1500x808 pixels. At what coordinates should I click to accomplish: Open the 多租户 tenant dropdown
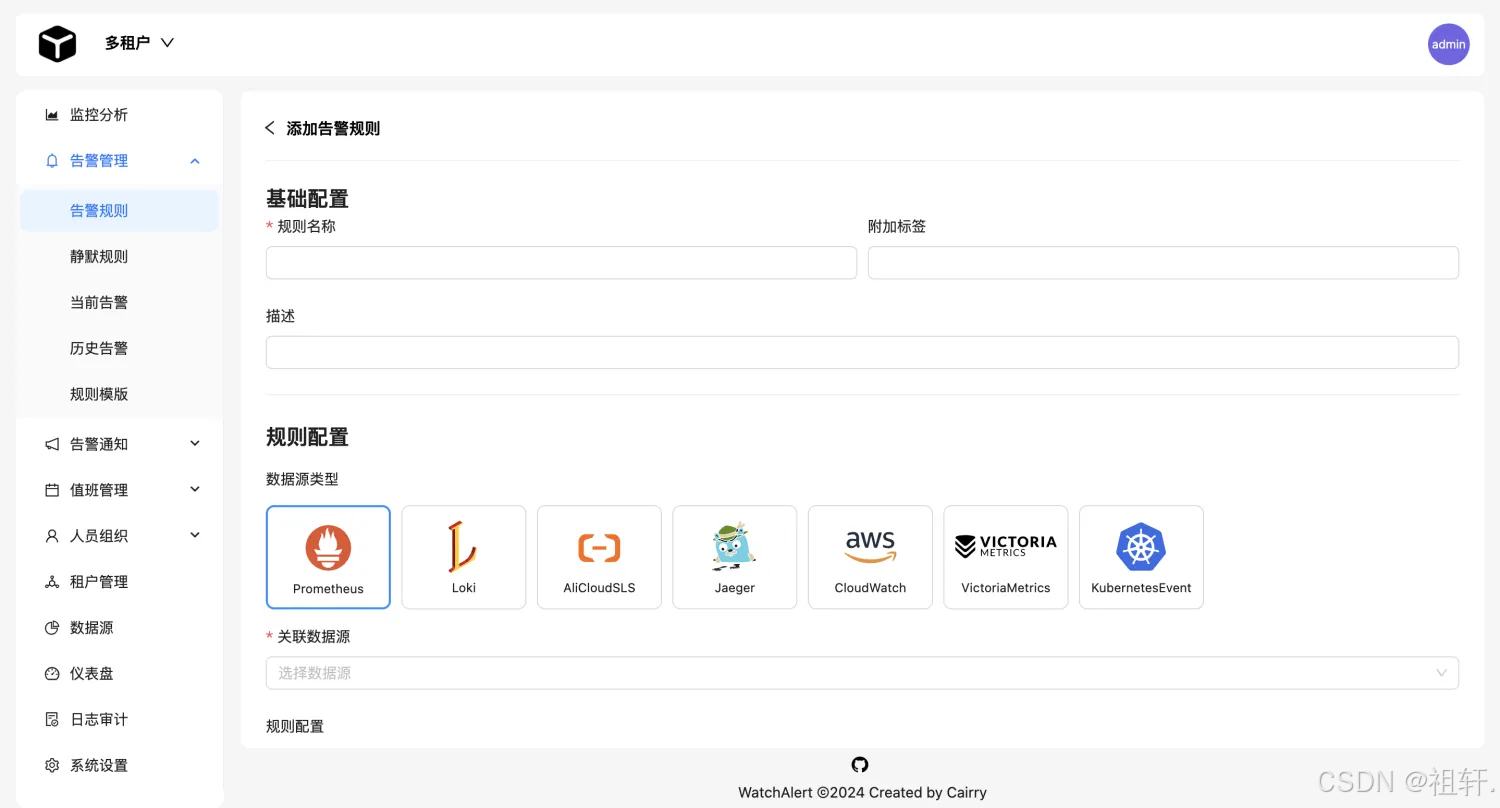click(x=139, y=43)
